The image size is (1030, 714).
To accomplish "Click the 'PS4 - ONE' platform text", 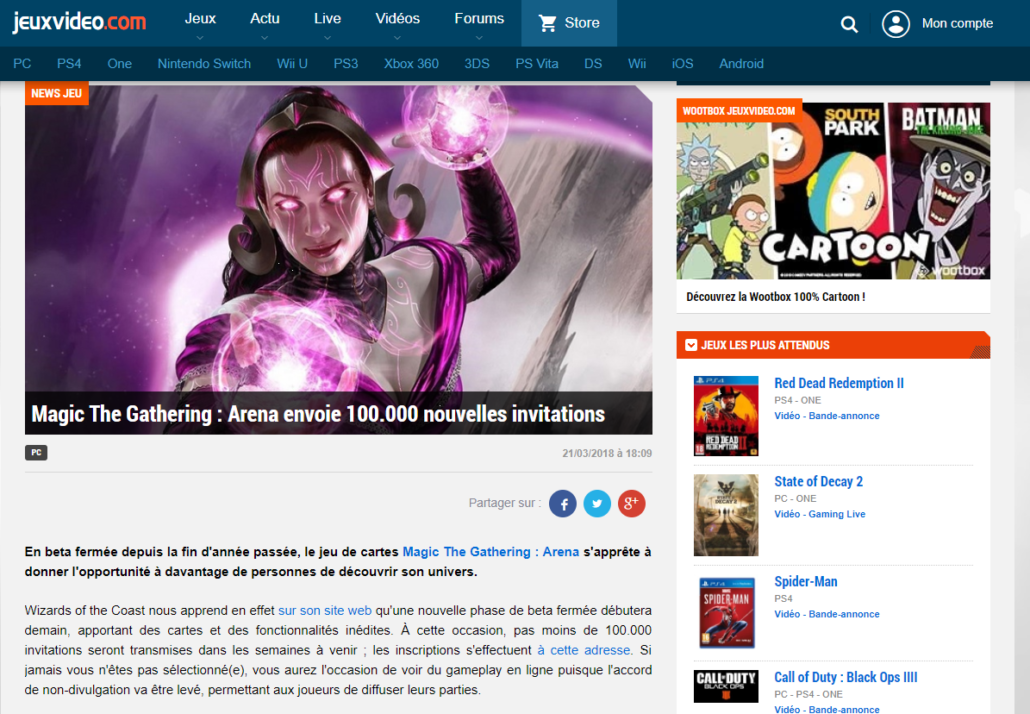I will coord(797,400).
